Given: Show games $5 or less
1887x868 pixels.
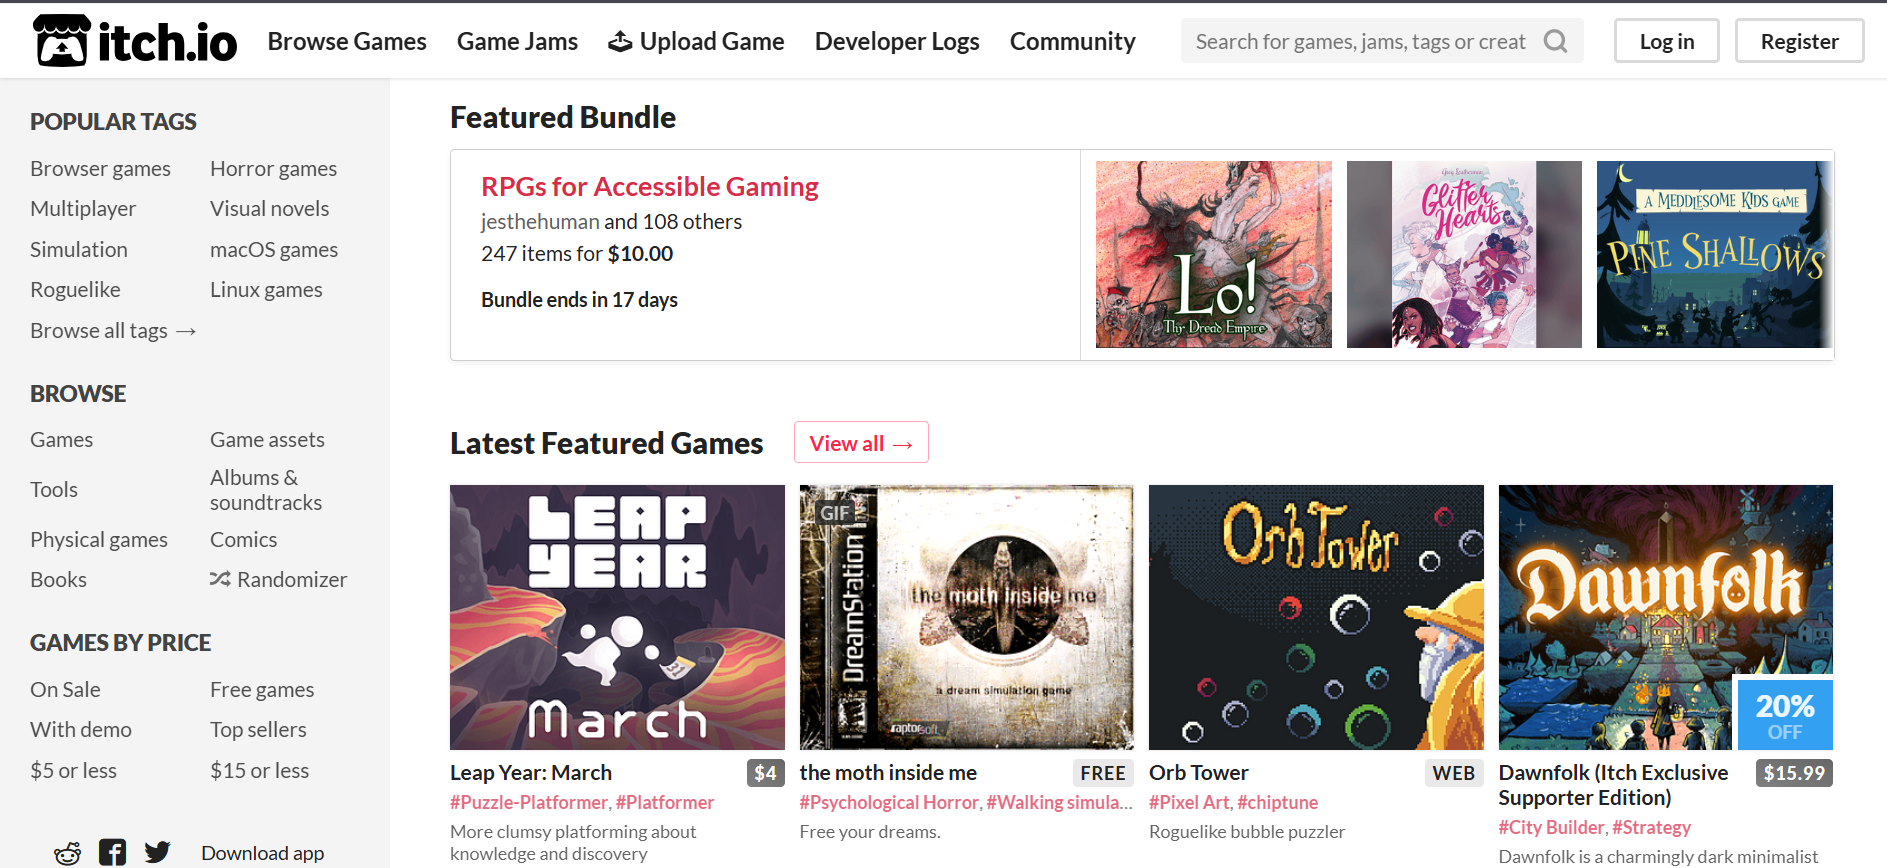Looking at the screenshot, I should click(x=73, y=771).
